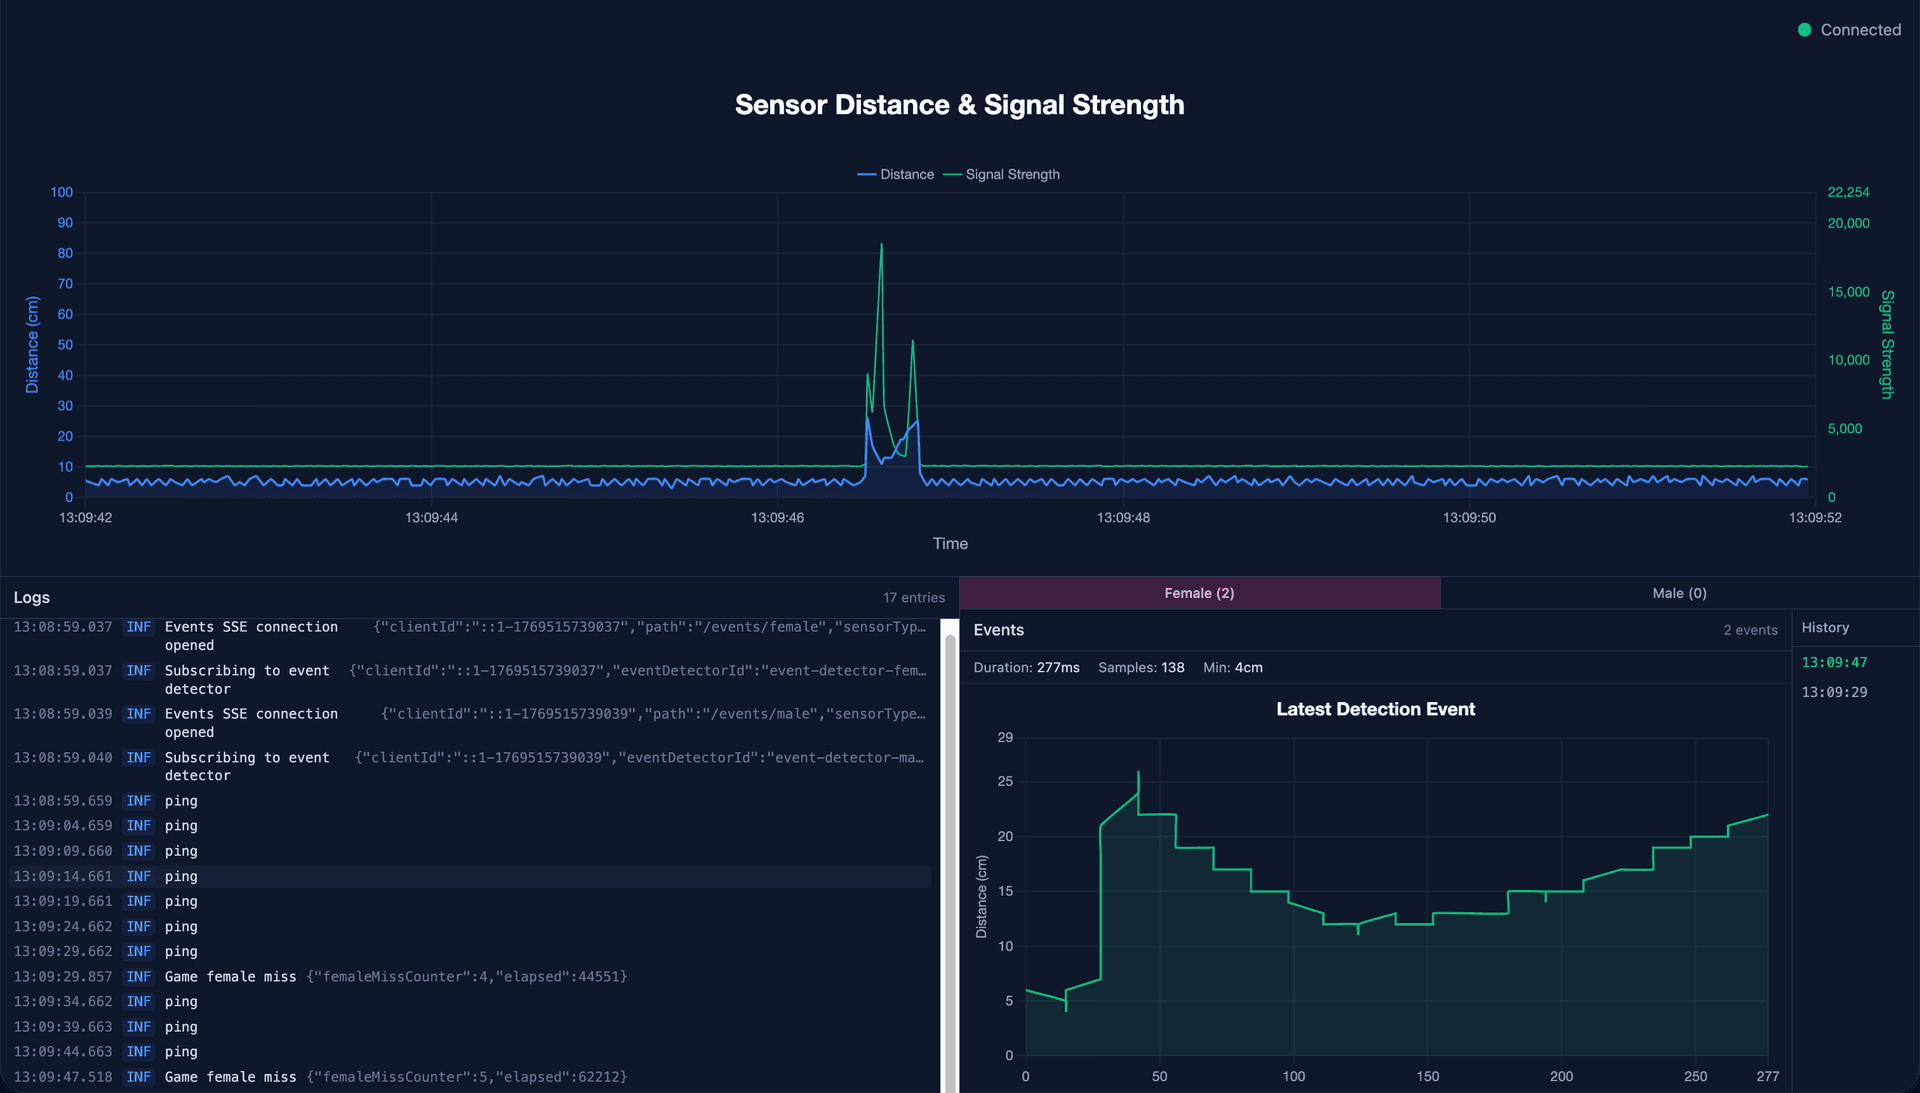Image resolution: width=1920 pixels, height=1093 pixels.
Task: Click the 2 events counter in the Events panel
Action: [1751, 630]
